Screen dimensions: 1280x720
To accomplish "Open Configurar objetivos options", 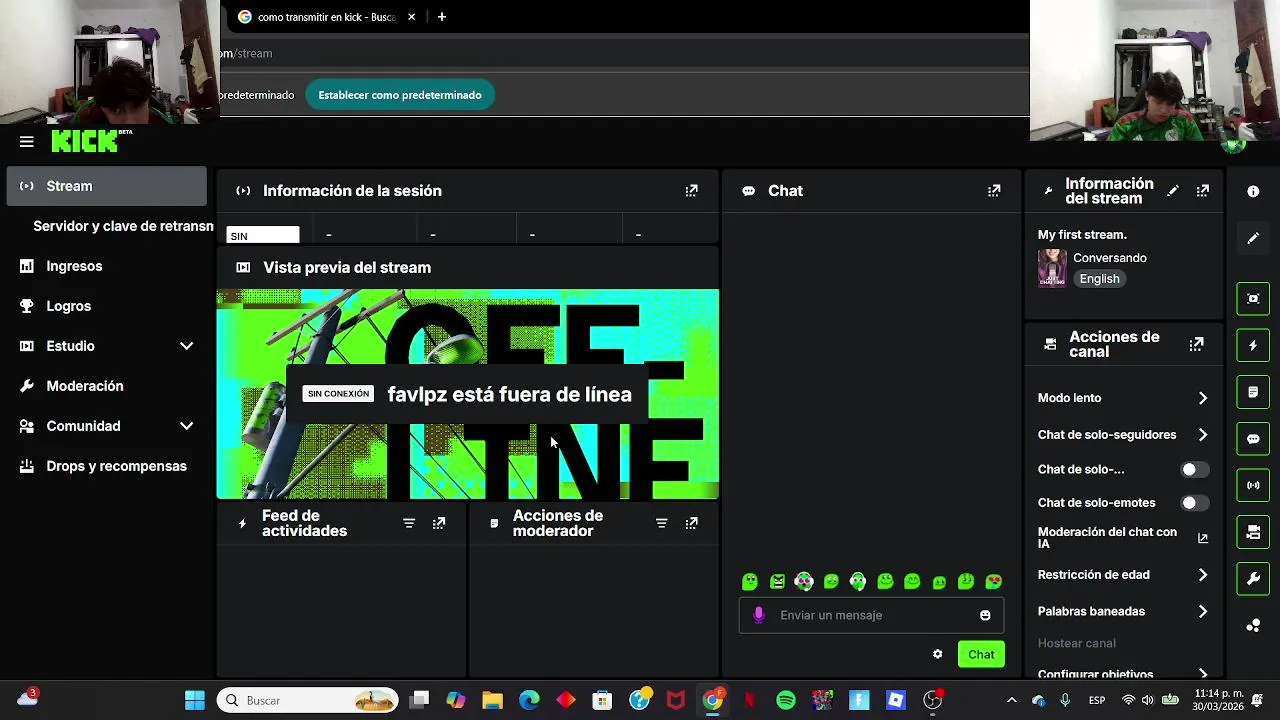I will coord(1123,673).
